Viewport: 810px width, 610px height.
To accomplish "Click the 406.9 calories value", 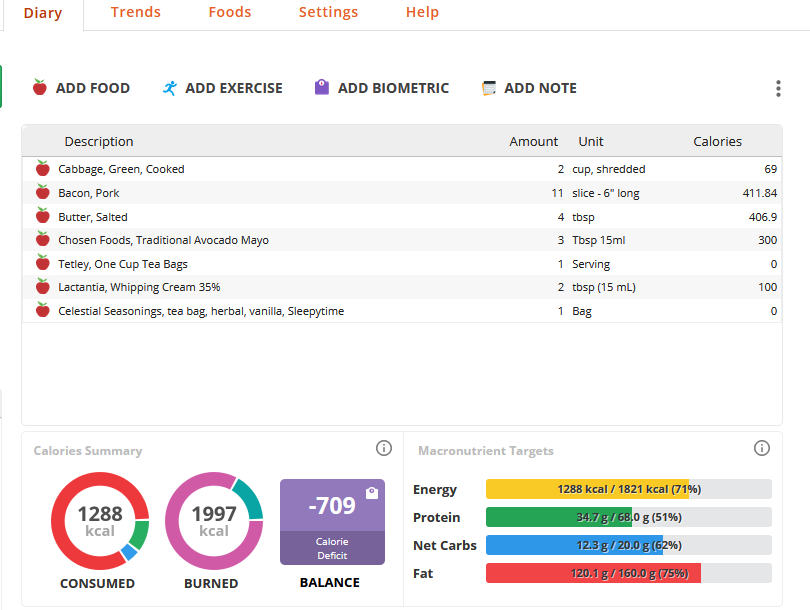I will click(x=762, y=216).
